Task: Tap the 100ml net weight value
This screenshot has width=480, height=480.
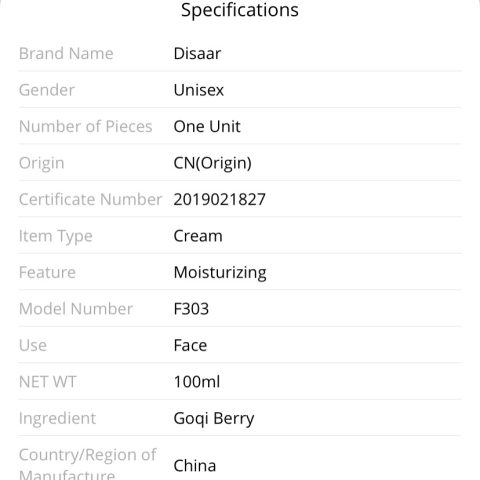Action: pyautogui.click(x=197, y=382)
